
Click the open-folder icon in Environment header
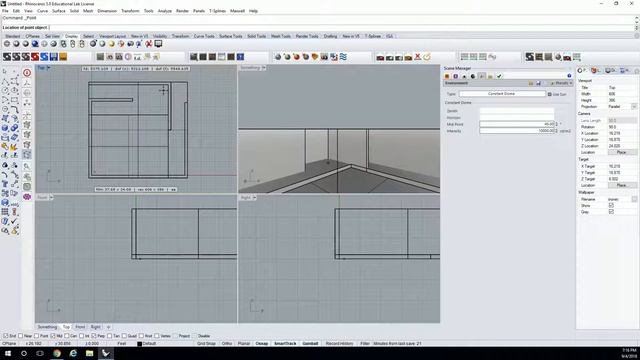point(531,83)
